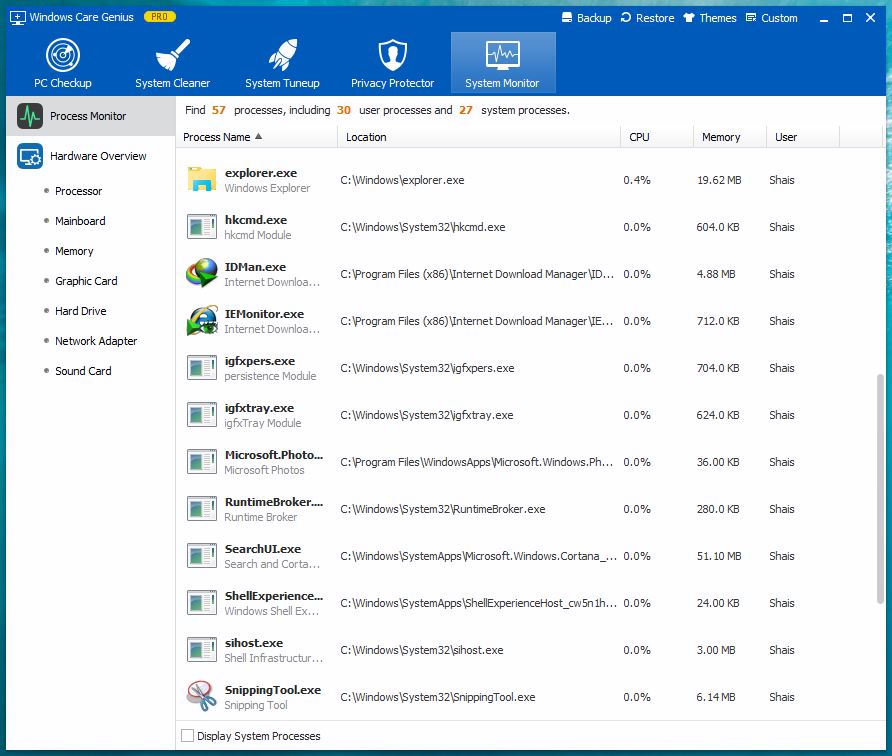Select the System Monitor screen icon
This screenshot has height=756, width=892.
coord(502,55)
